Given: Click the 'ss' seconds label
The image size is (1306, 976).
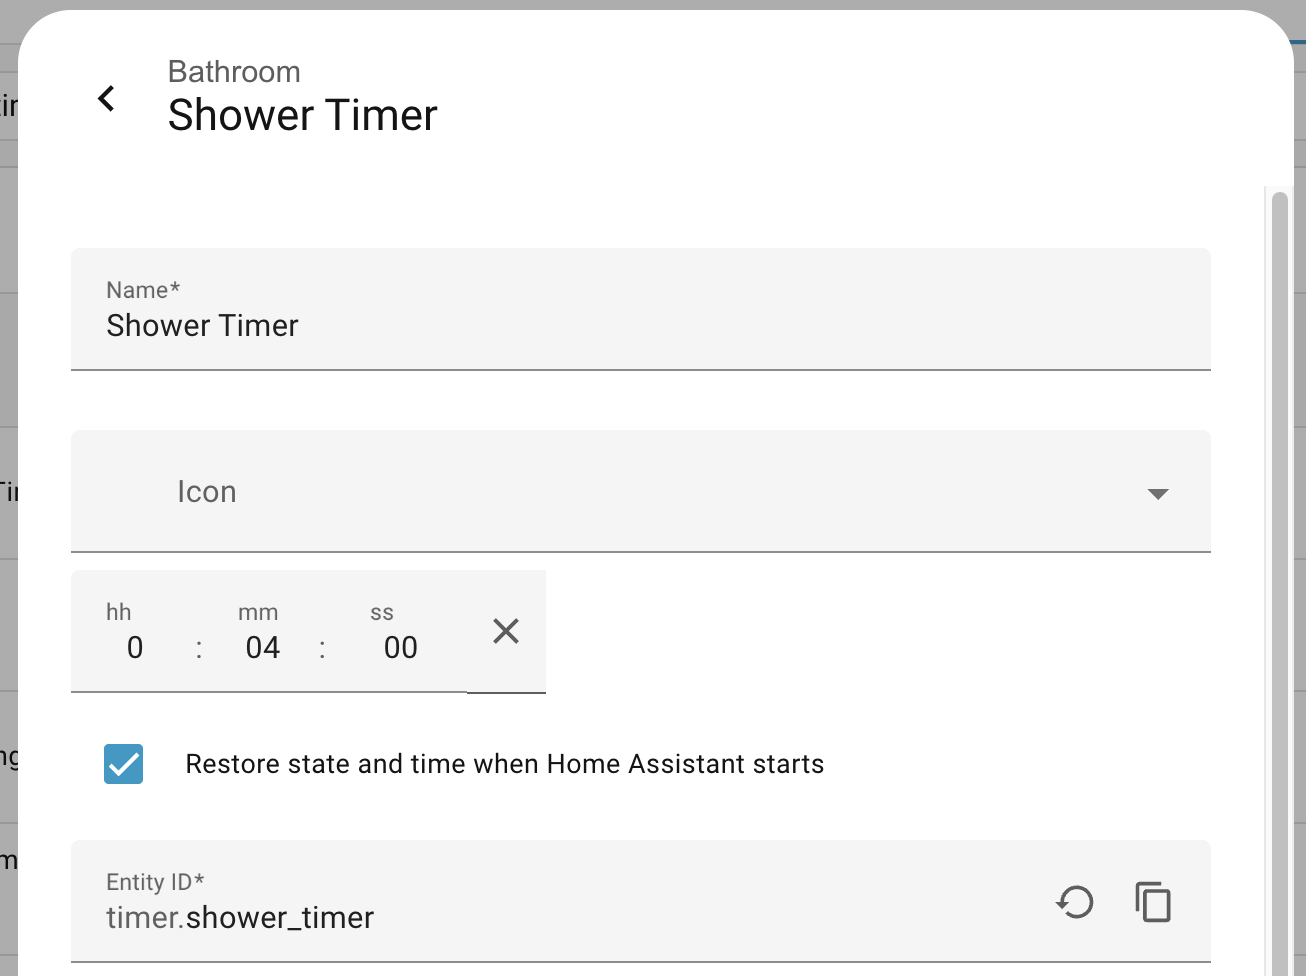Looking at the screenshot, I should (x=382, y=612).
